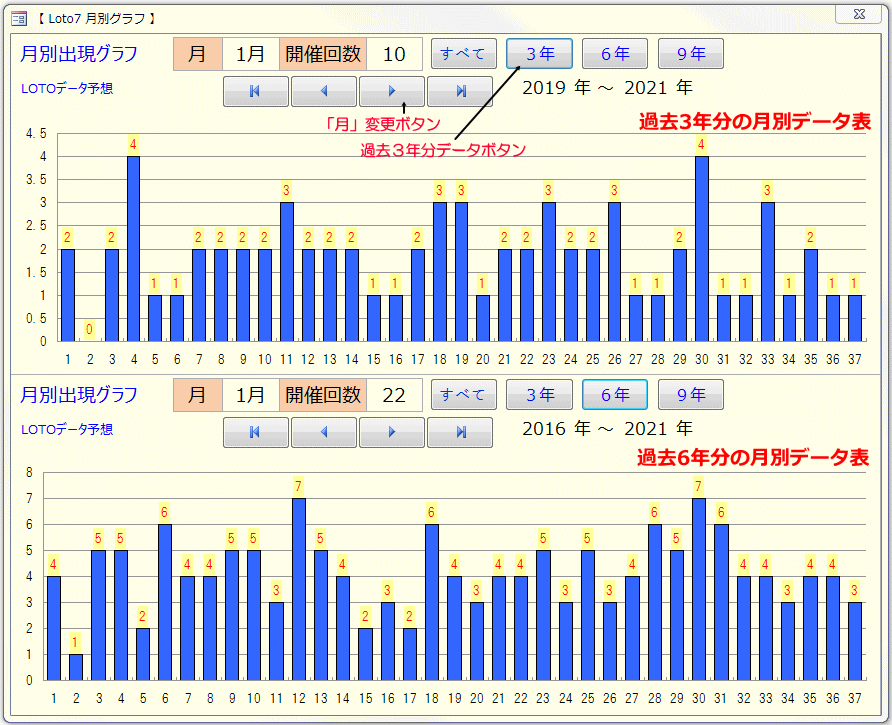Select the lower graph's 3年 button
The width and height of the screenshot is (892, 725).
coord(539,394)
